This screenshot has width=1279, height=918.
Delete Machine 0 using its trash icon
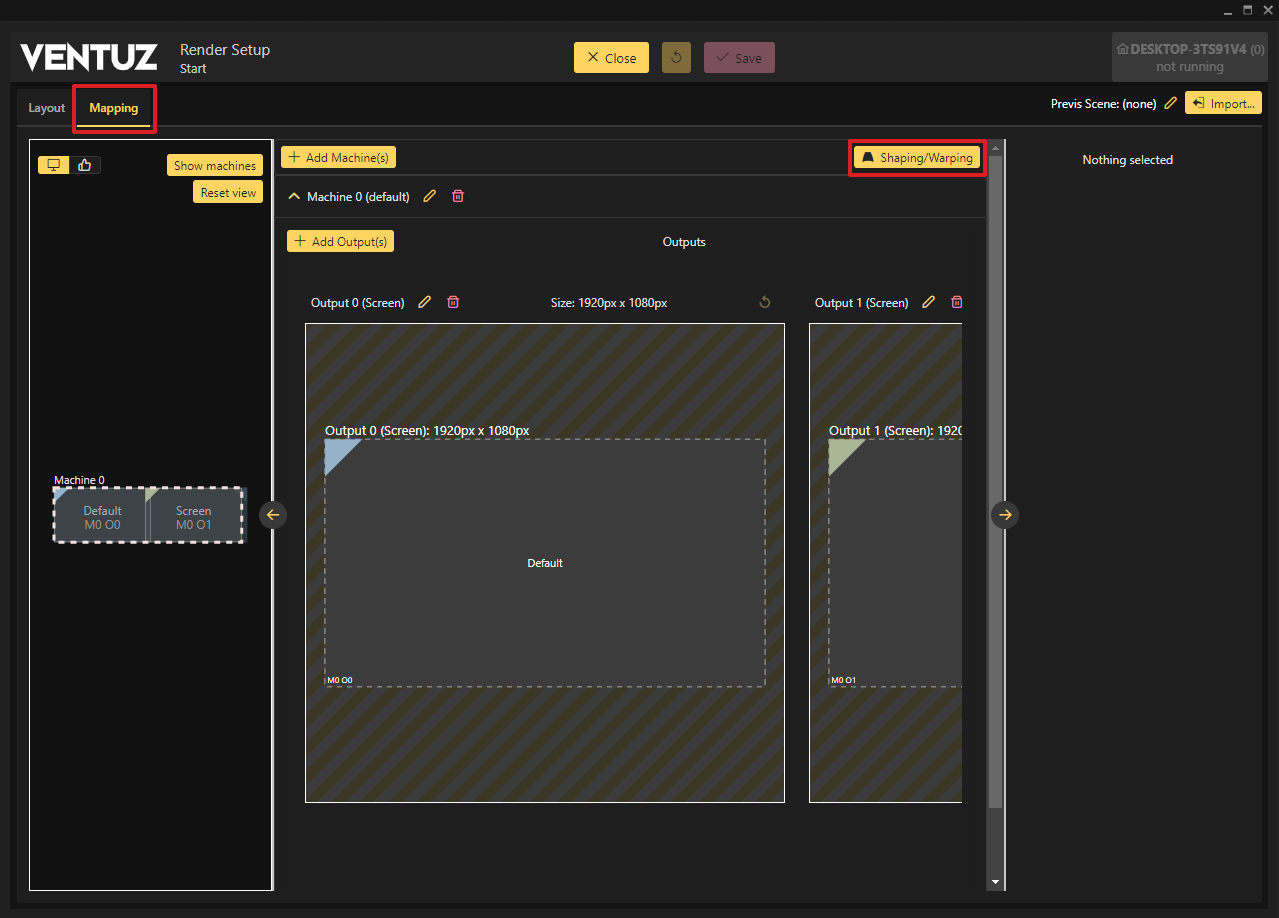point(458,197)
